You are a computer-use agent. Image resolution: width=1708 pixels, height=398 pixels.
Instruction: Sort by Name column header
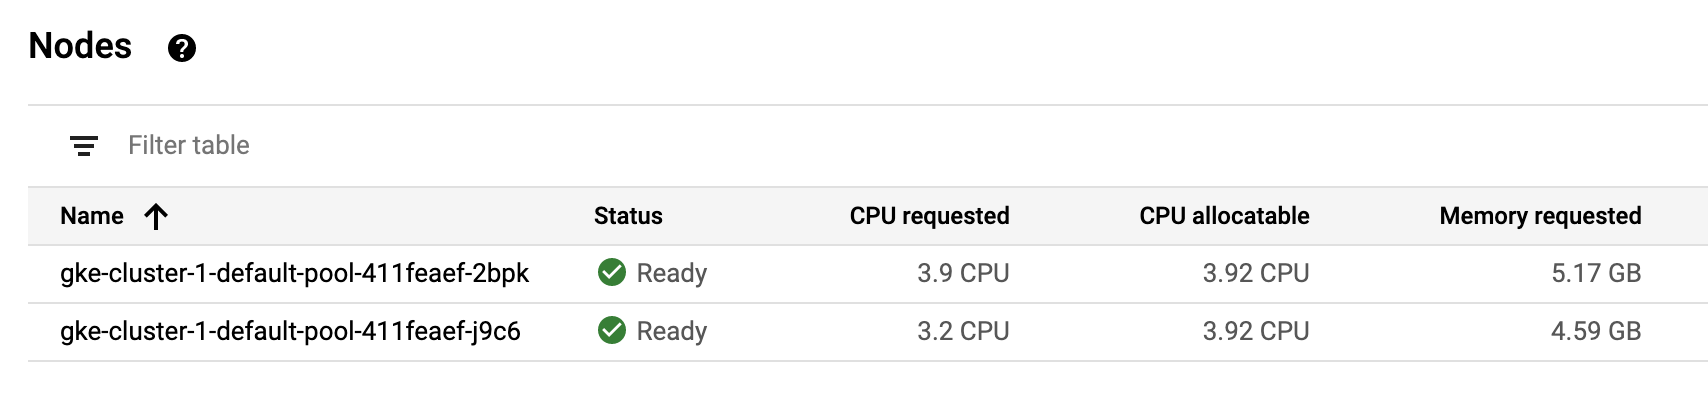(92, 216)
